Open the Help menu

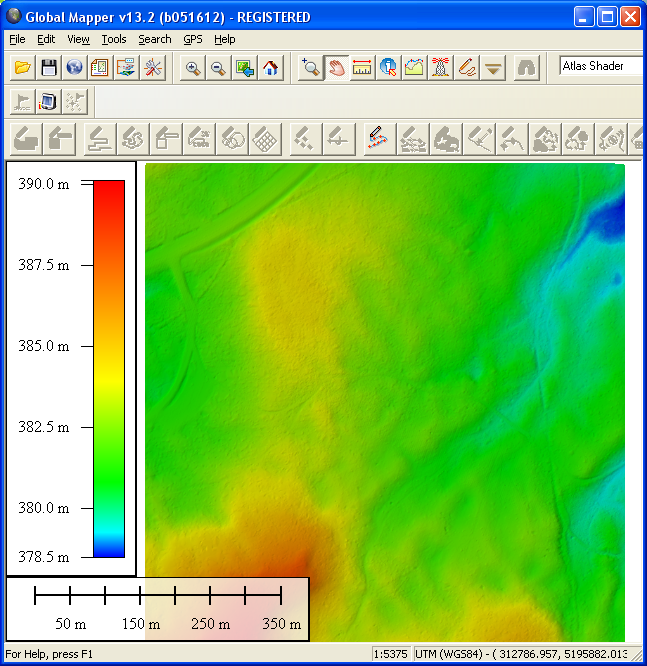[225, 40]
